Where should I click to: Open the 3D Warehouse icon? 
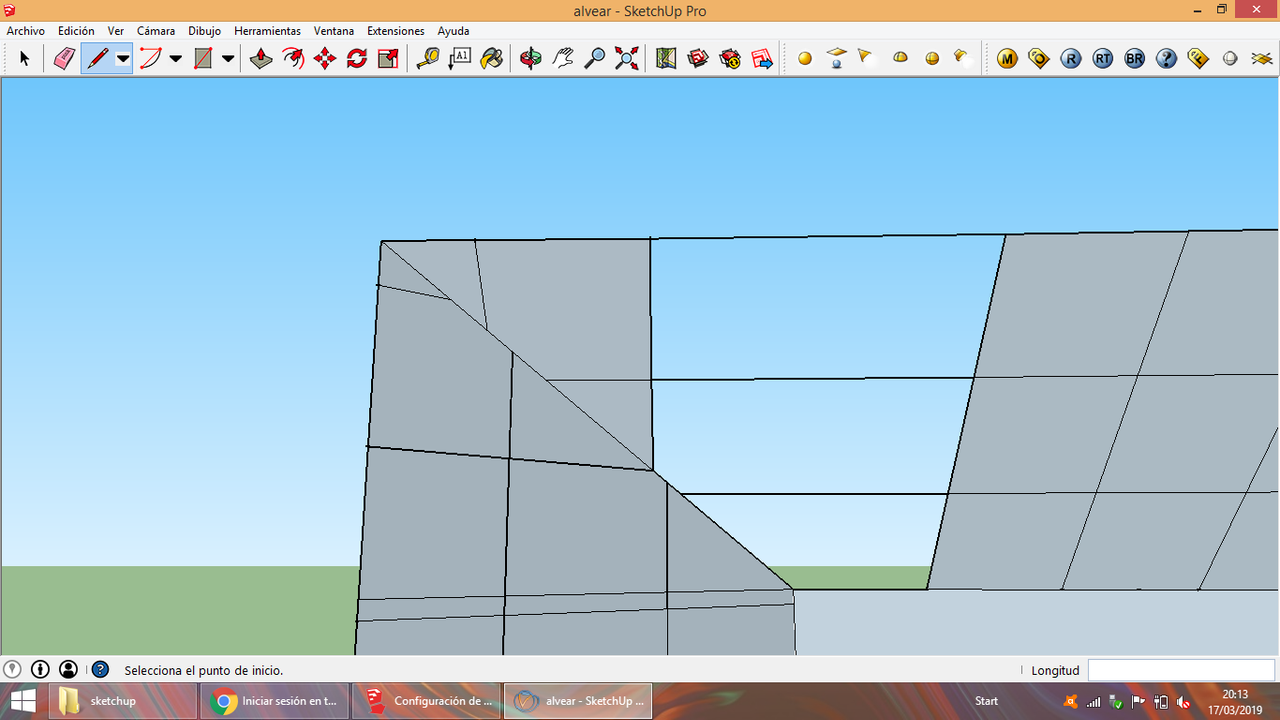click(x=698, y=59)
